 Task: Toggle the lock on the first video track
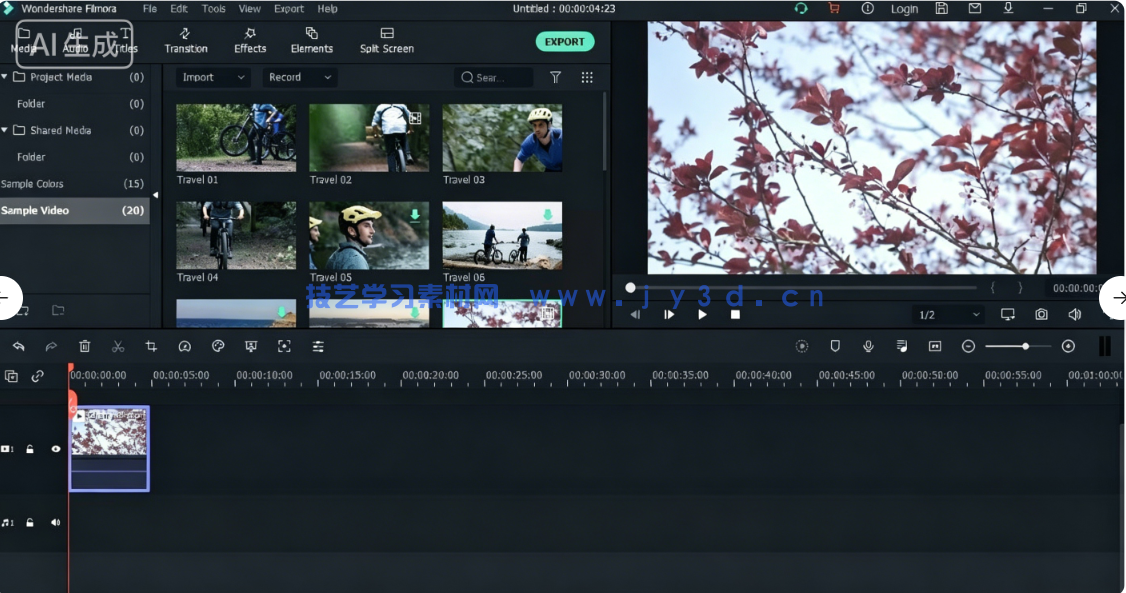pyautogui.click(x=31, y=449)
